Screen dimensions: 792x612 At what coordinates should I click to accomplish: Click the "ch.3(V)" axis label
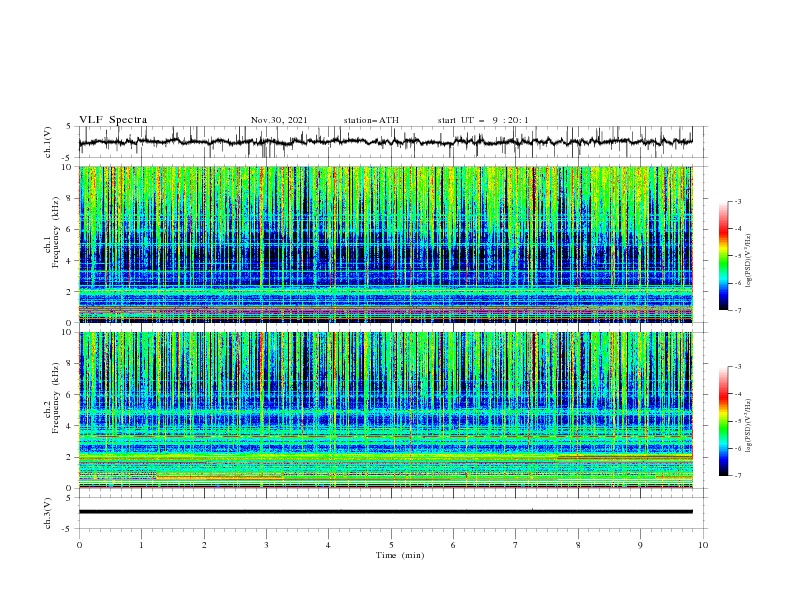click(48, 513)
